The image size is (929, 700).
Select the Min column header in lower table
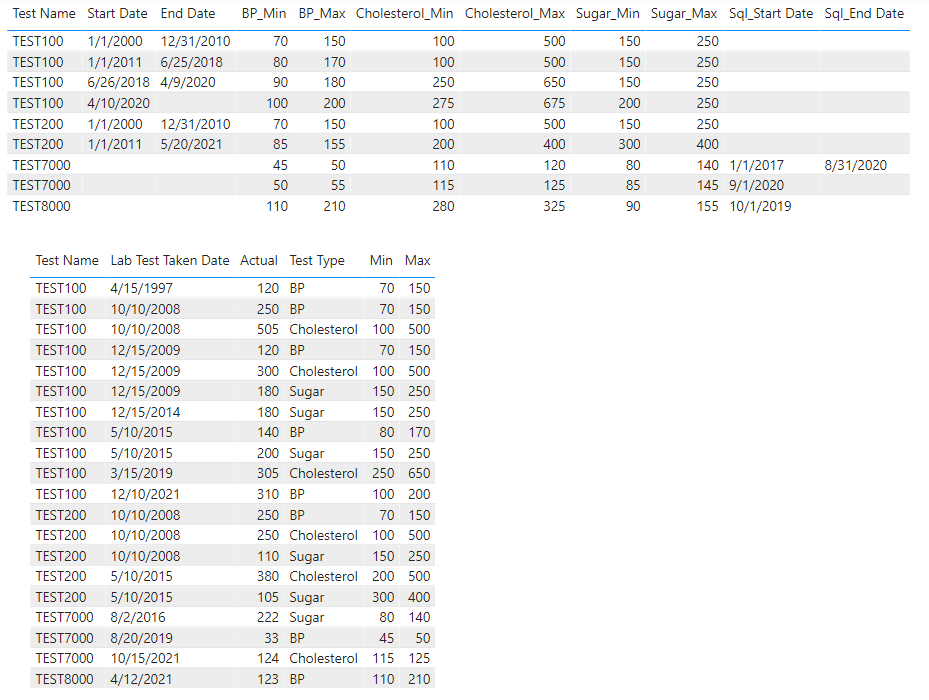tap(381, 261)
